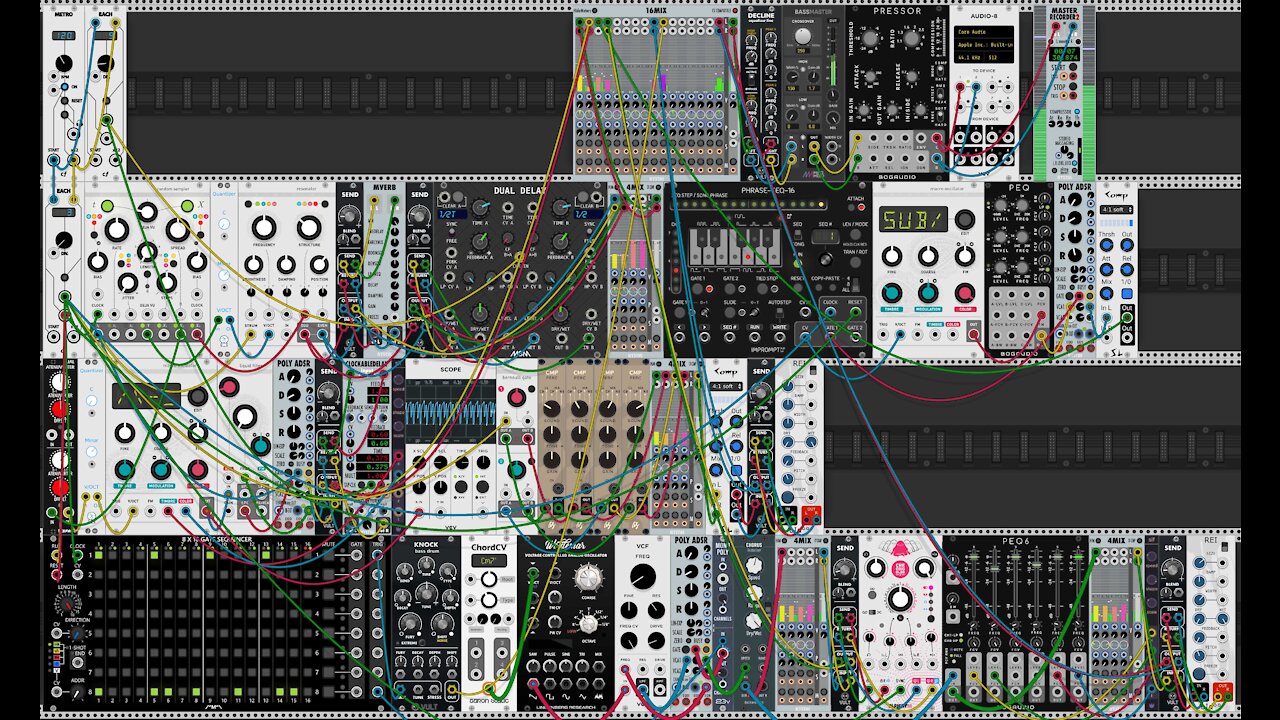Toggle TIED STEP on PHRASE-SEQ-16

pos(762,289)
